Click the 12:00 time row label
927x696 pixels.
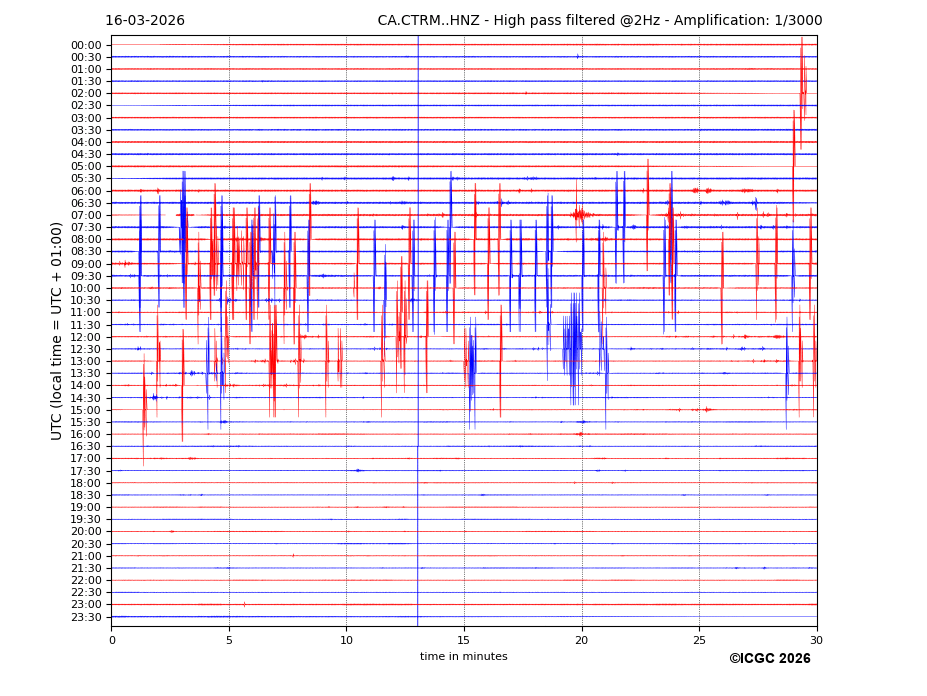(x=86, y=337)
